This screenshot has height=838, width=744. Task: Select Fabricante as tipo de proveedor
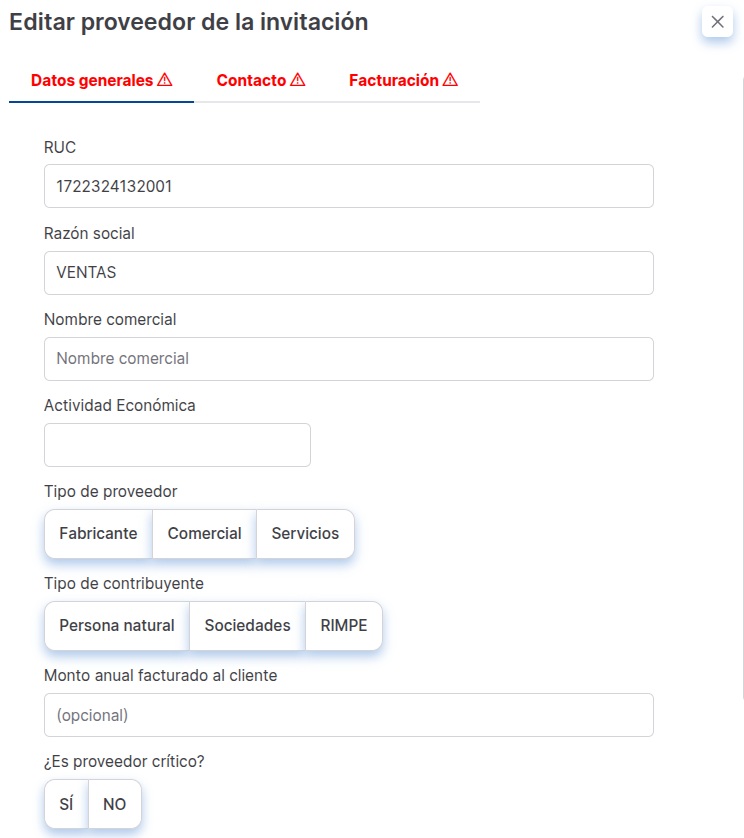[x=98, y=534]
